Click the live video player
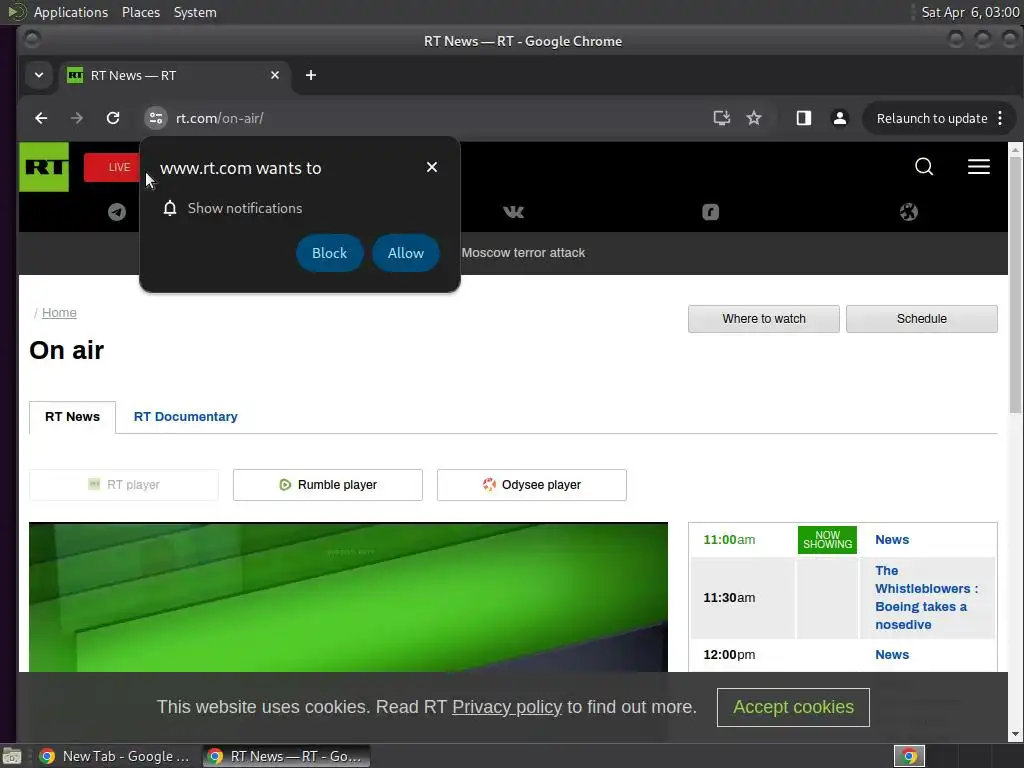The width and height of the screenshot is (1024, 768). pyautogui.click(x=348, y=597)
